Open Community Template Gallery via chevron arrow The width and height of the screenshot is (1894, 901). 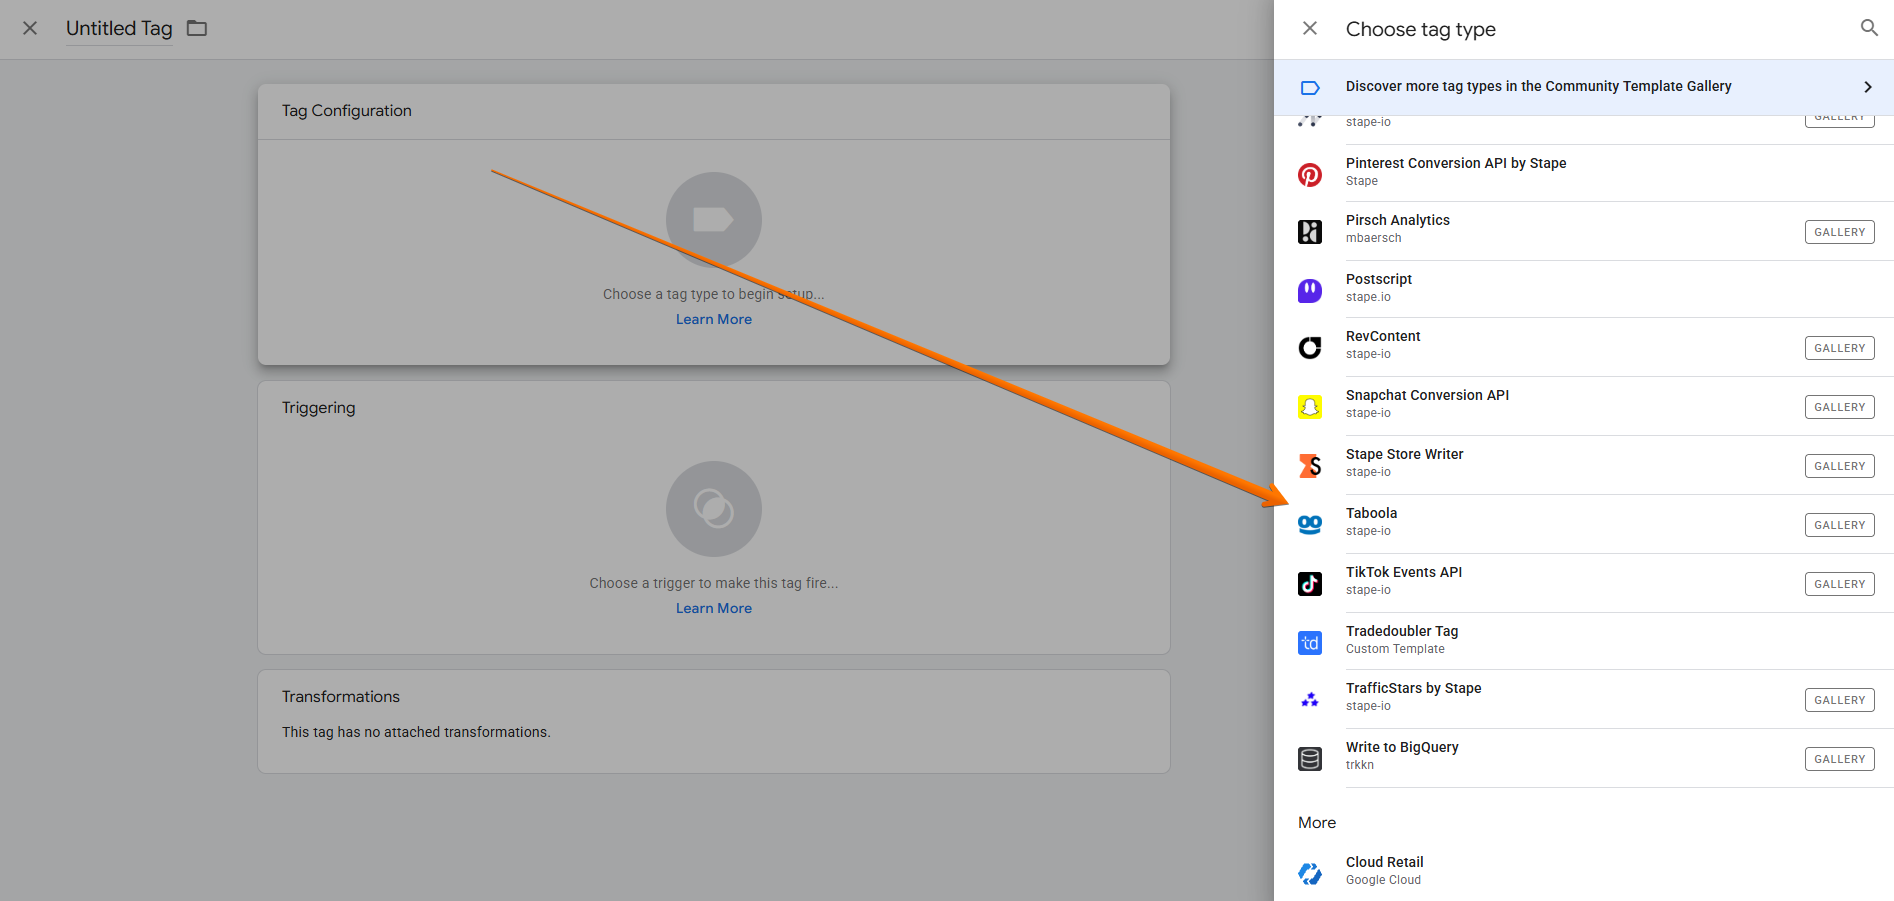coord(1867,87)
